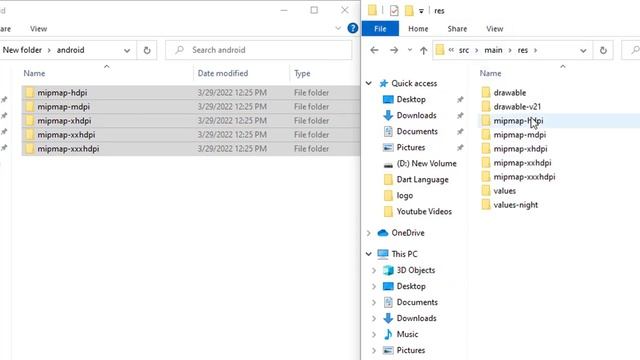Viewport: 640px width, 360px height.
Task: Refresh the res folder view
Action: tap(603, 50)
